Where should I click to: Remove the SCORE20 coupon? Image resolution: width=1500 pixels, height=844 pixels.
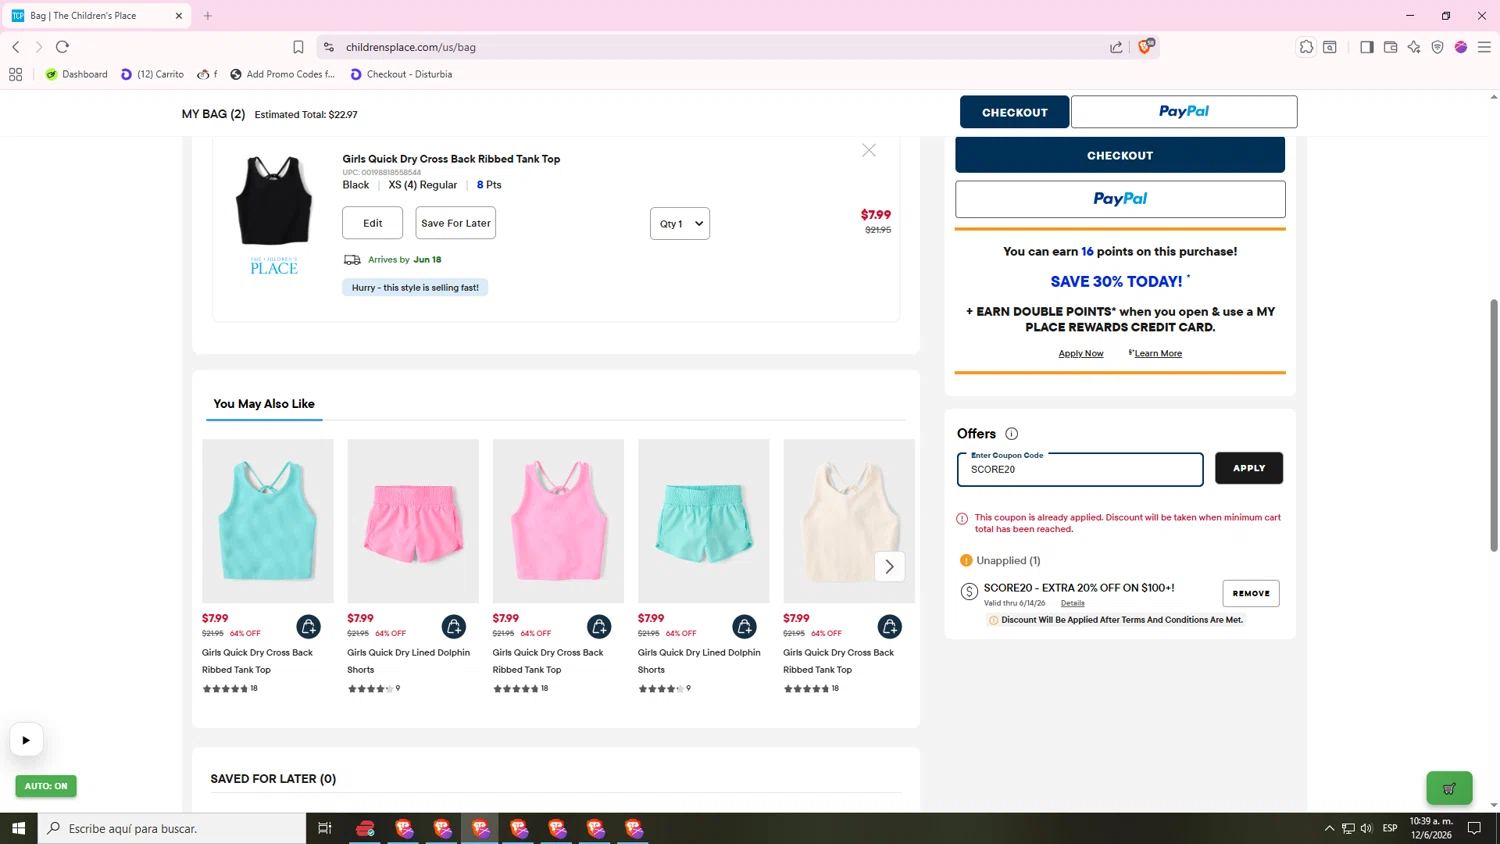point(1251,593)
